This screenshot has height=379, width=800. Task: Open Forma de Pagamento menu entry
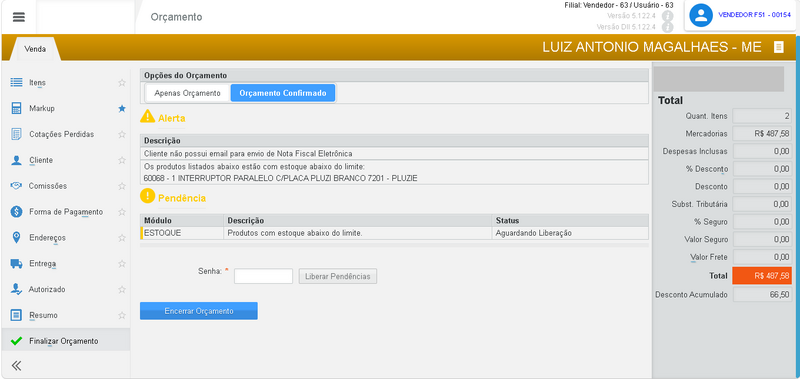tap(66, 212)
